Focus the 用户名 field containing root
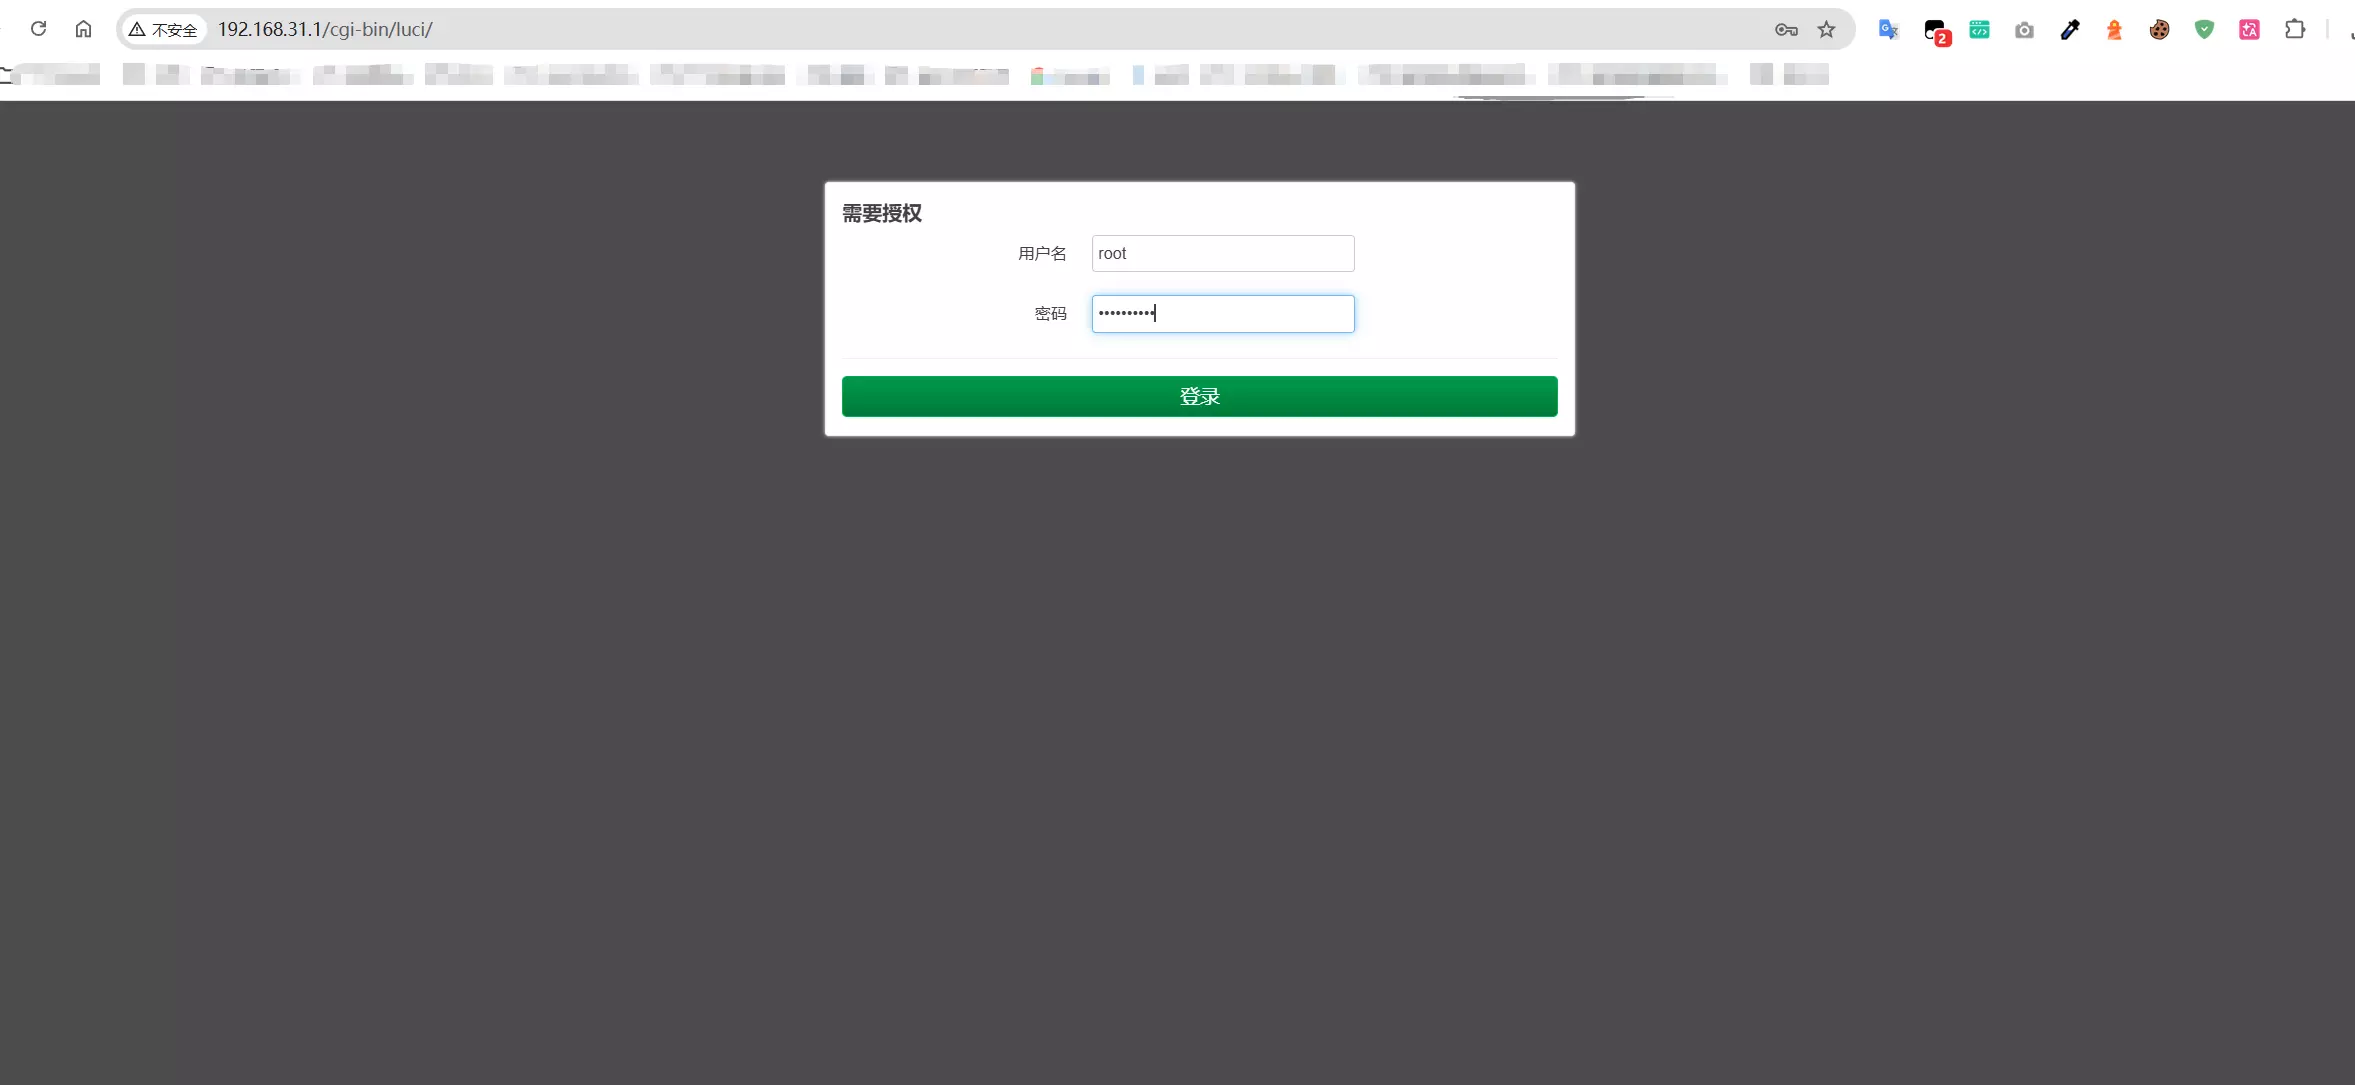 click(x=1223, y=253)
